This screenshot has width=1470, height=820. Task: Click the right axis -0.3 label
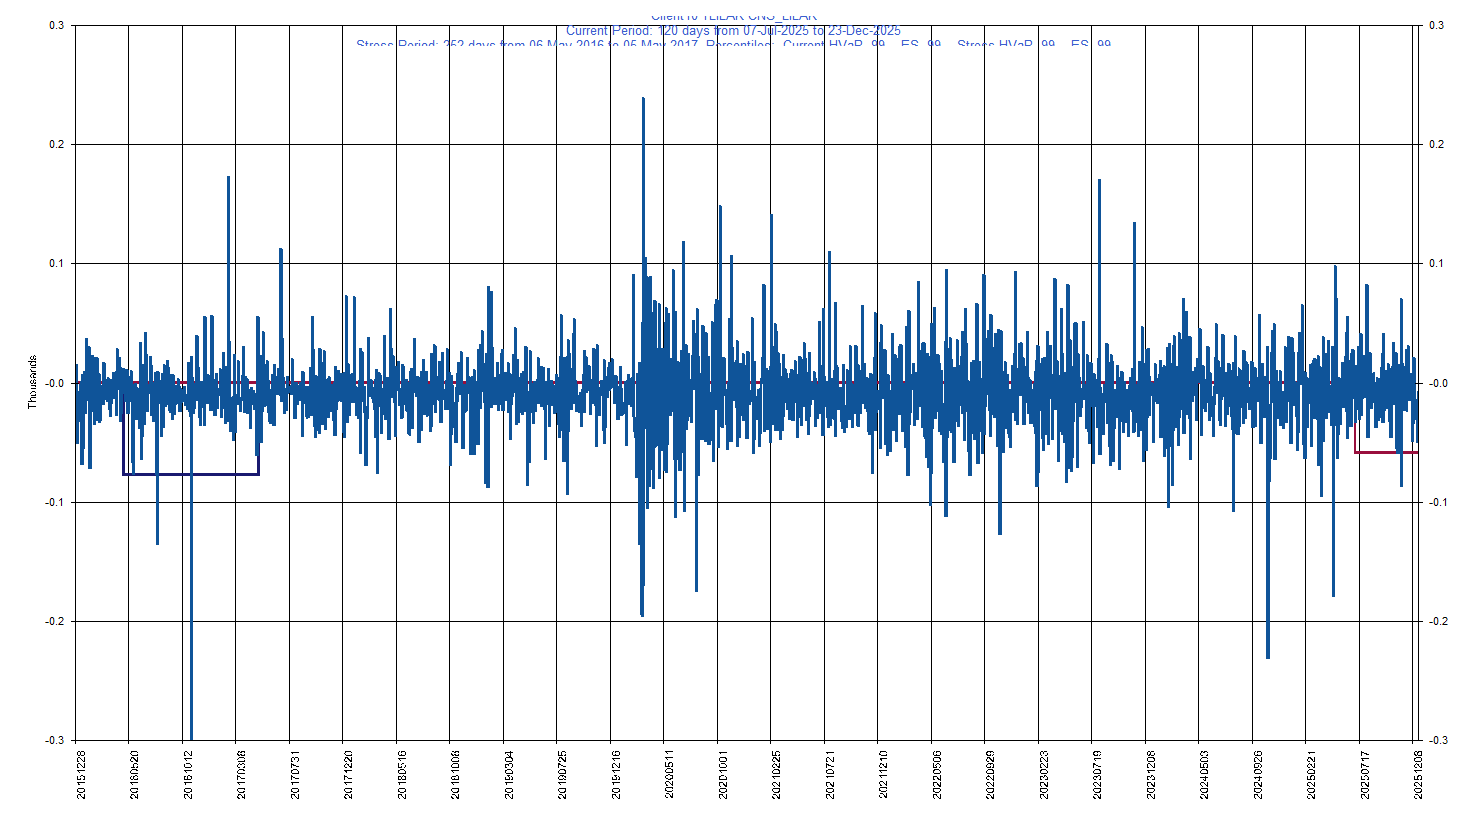coord(1437,740)
